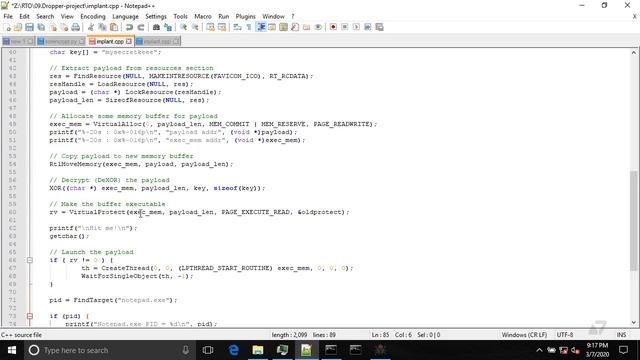Screen dimensions: 640x360
Task: Open the File menu
Action: click(x=8, y=16)
